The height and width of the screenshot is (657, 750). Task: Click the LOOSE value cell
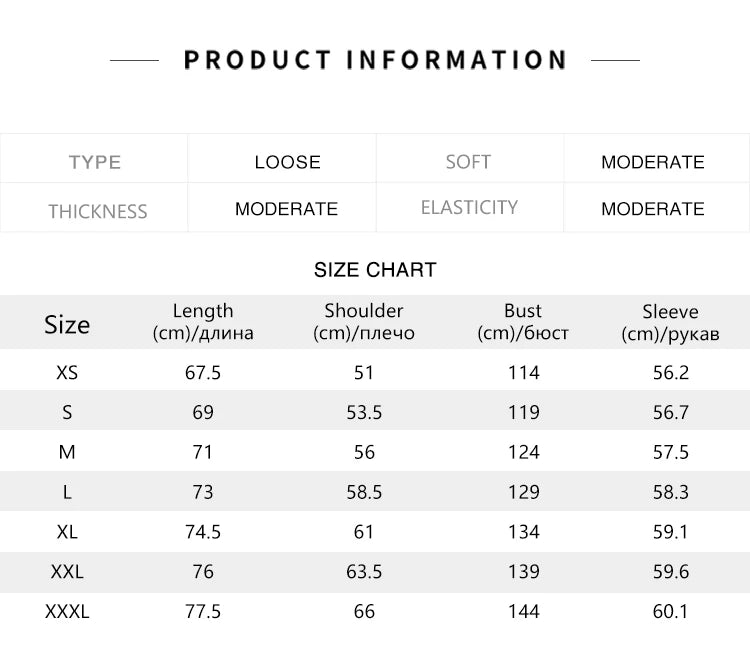(x=287, y=162)
